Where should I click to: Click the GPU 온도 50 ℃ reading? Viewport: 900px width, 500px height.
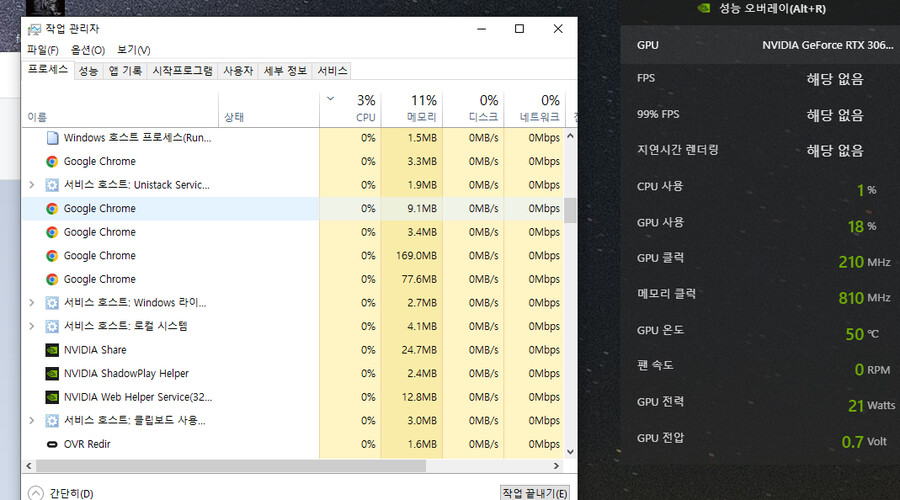tap(862, 334)
